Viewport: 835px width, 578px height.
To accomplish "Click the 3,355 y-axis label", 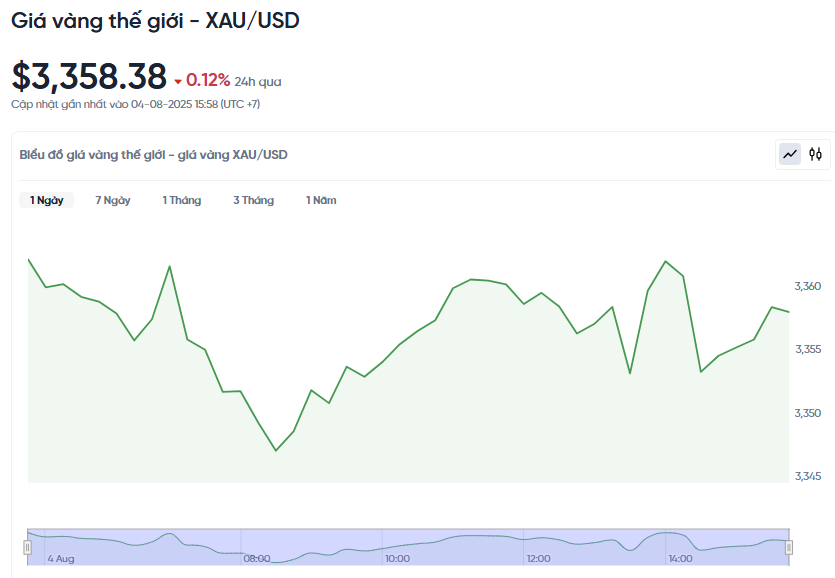I will (x=808, y=349).
